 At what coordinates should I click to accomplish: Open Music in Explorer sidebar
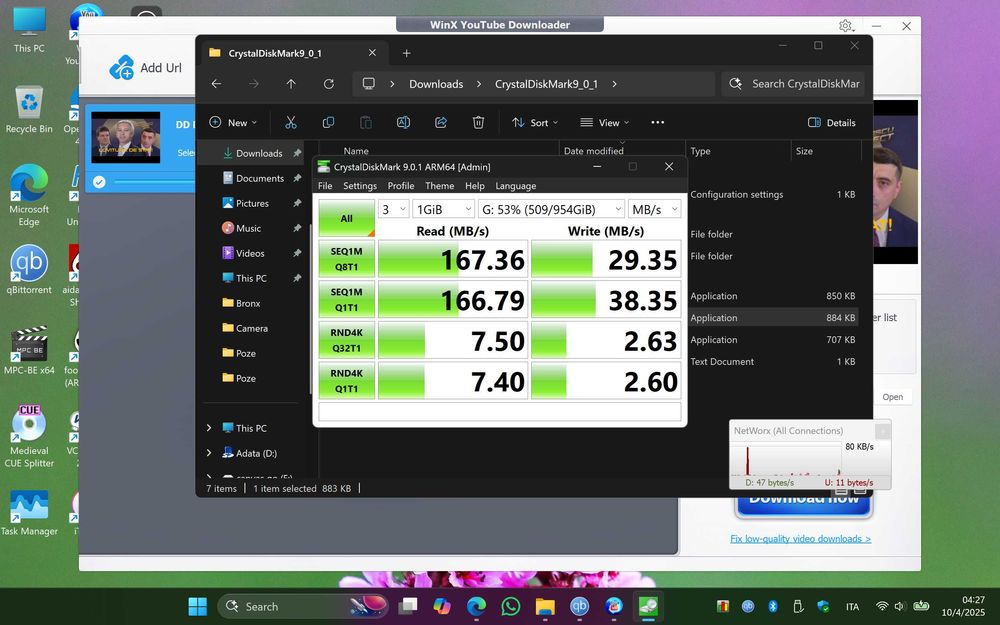(x=248, y=228)
